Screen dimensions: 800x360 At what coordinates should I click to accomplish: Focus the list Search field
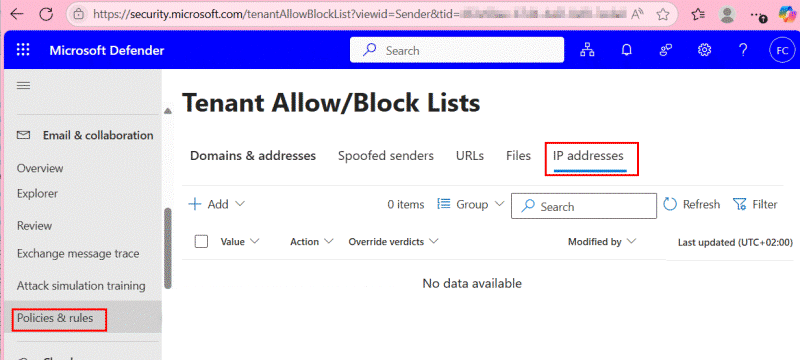584,206
